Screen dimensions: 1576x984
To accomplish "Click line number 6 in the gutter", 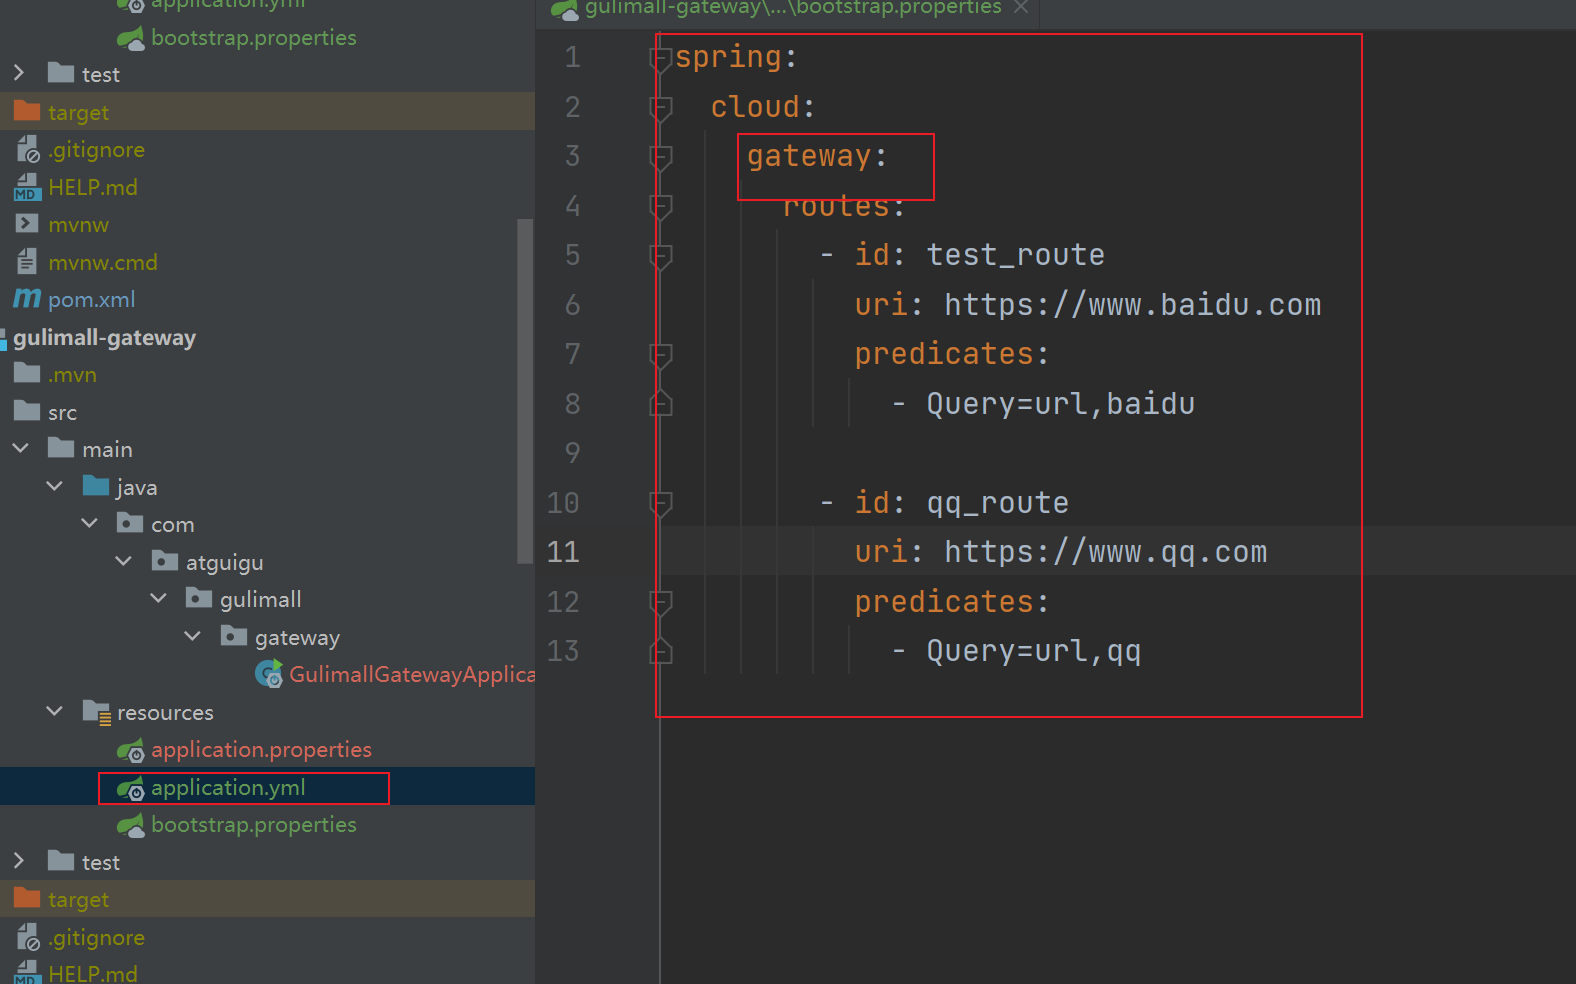I will point(573,305).
